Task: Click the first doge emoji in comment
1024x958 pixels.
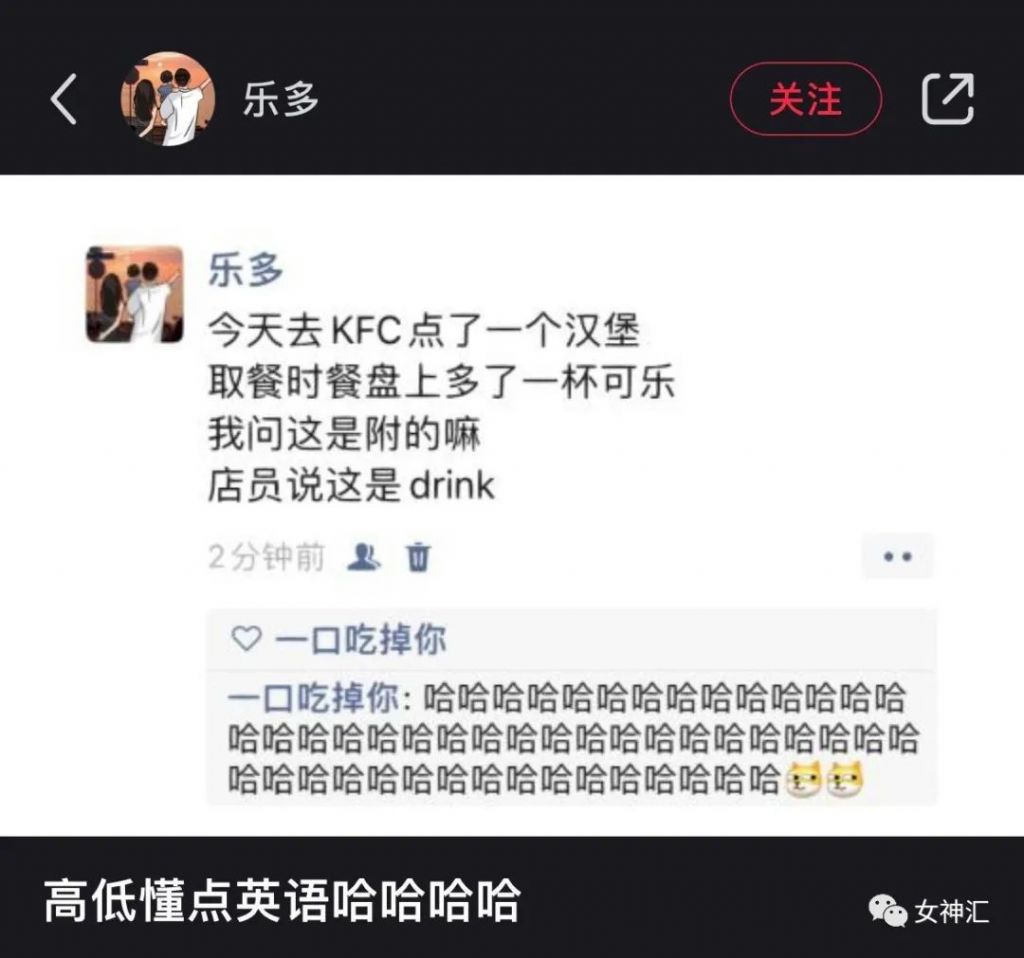Action: point(803,778)
